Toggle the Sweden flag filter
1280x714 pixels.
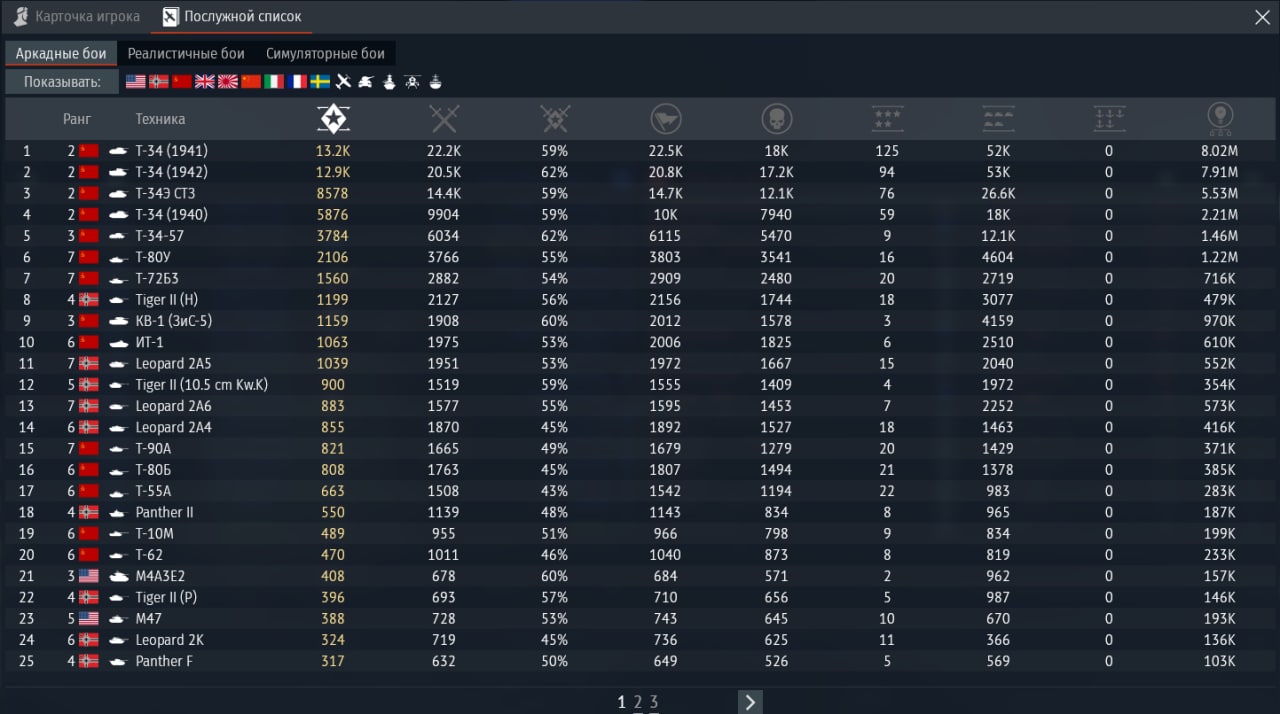320,82
